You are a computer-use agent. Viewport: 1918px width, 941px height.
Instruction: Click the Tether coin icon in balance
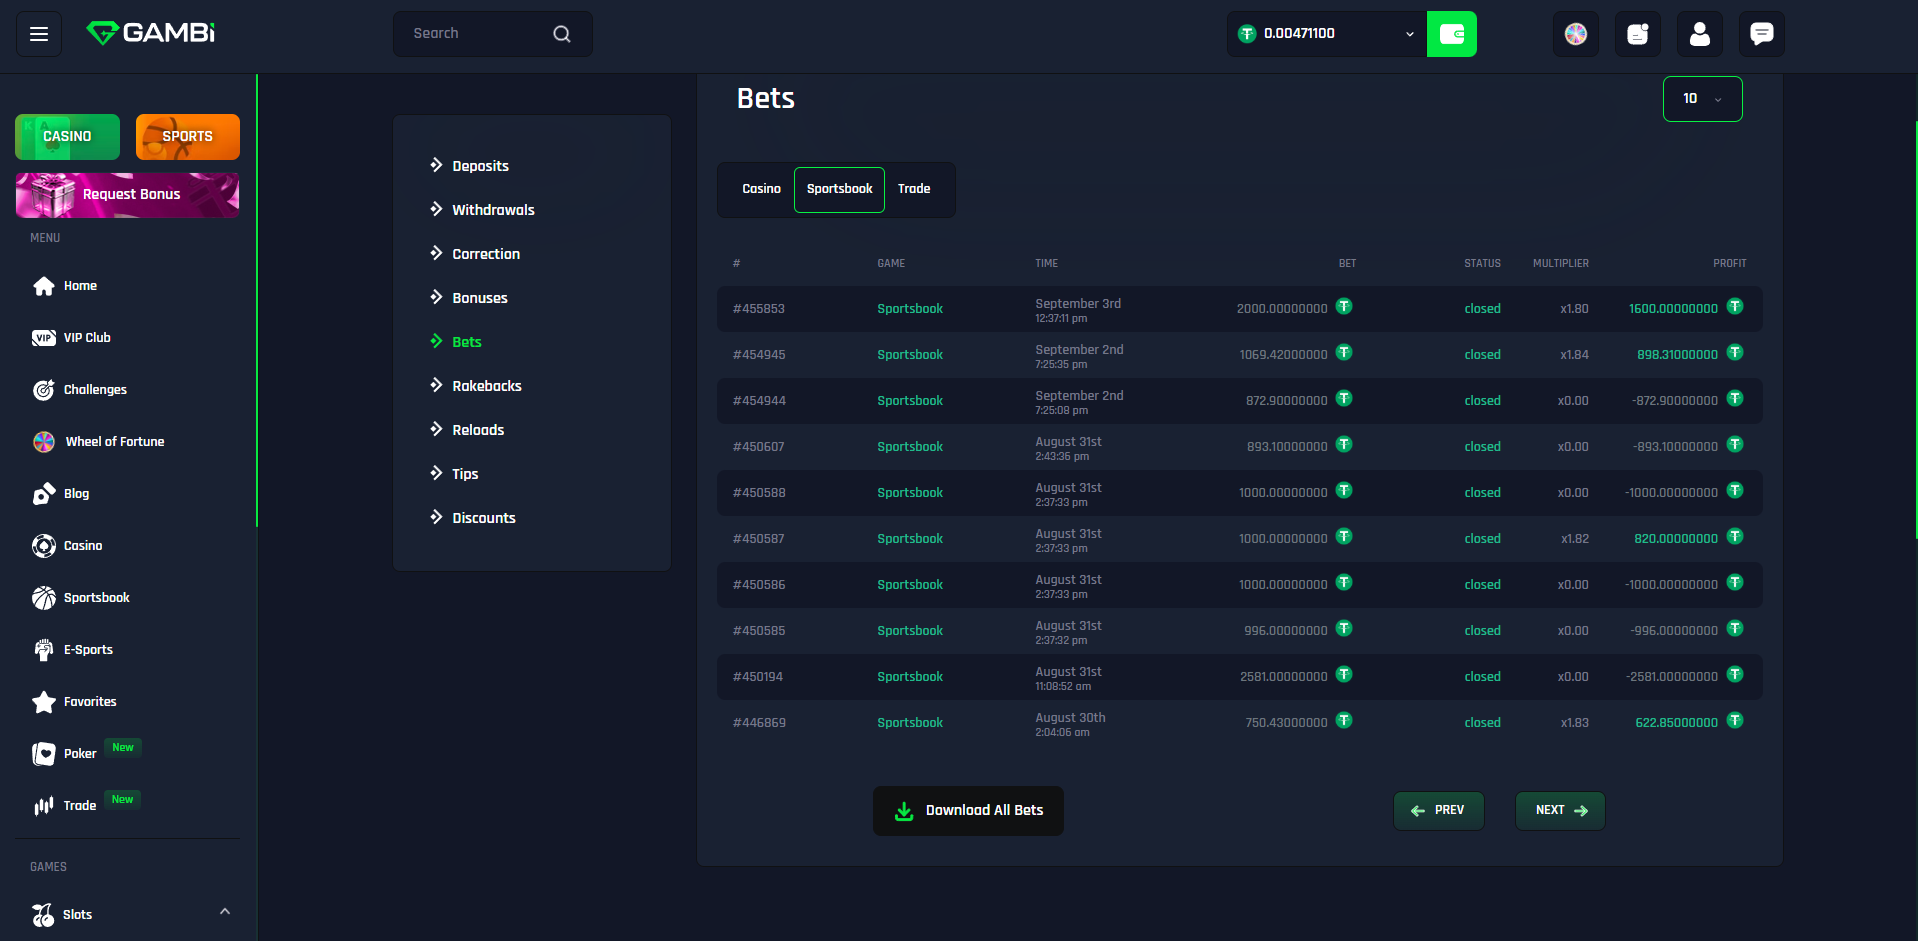coord(1247,34)
